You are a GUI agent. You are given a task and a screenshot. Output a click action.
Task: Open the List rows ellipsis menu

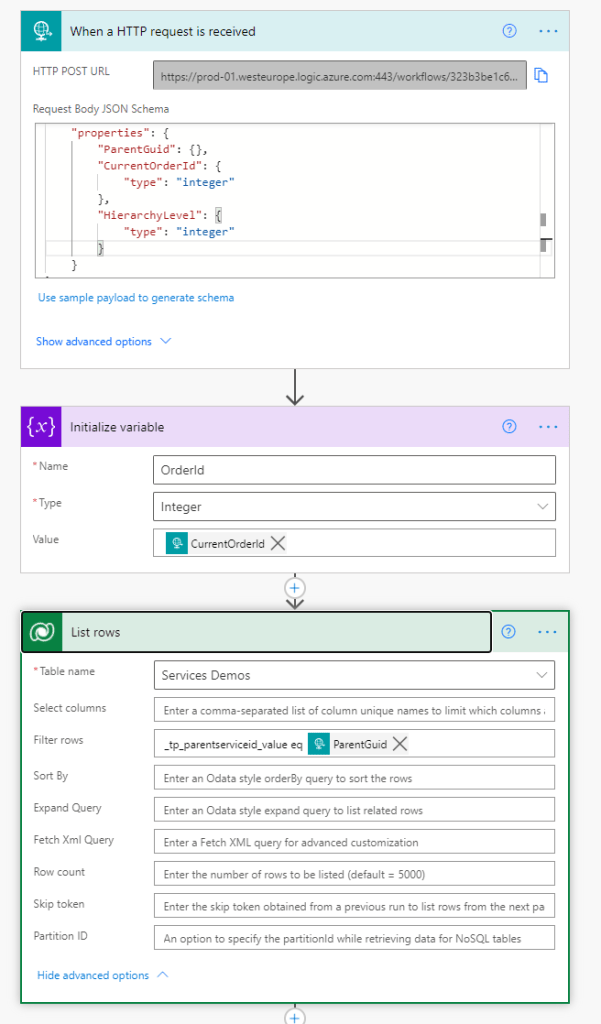click(x=547, y=632)
